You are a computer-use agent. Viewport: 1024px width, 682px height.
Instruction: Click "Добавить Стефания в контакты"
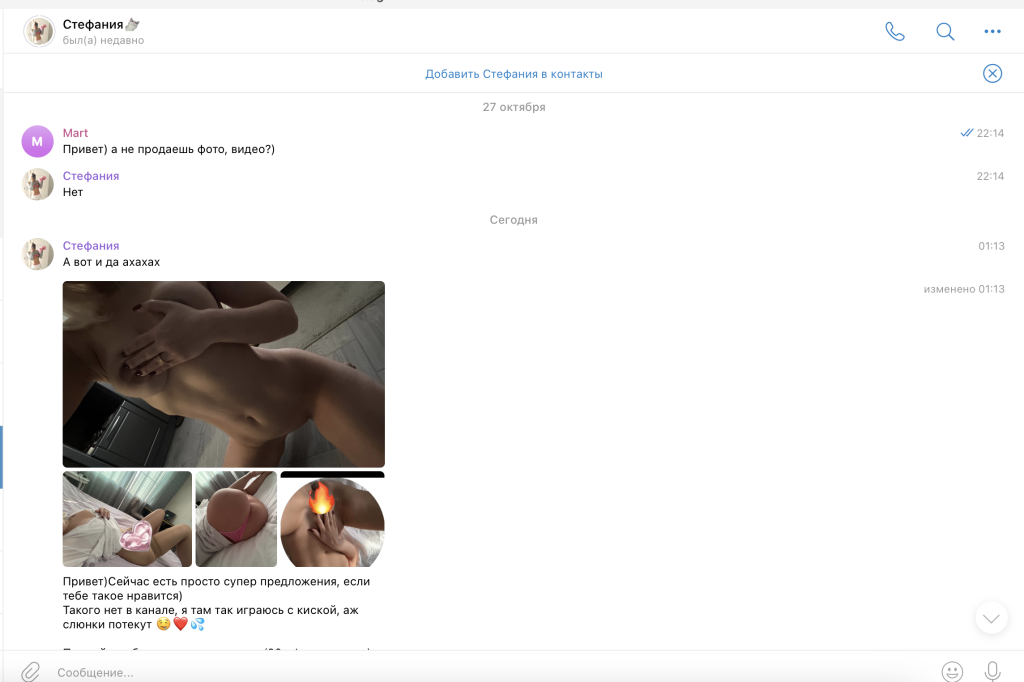(x=513, y=74)
